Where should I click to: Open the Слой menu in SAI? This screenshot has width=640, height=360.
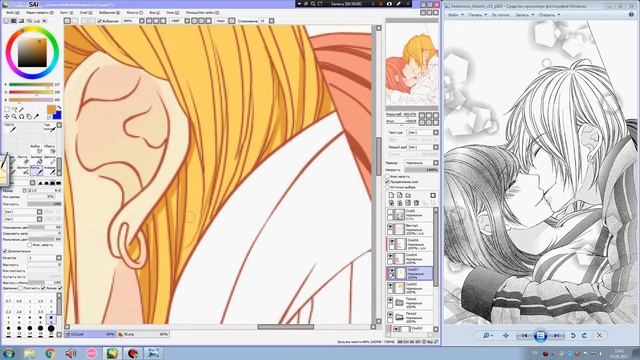coord(85,13)
